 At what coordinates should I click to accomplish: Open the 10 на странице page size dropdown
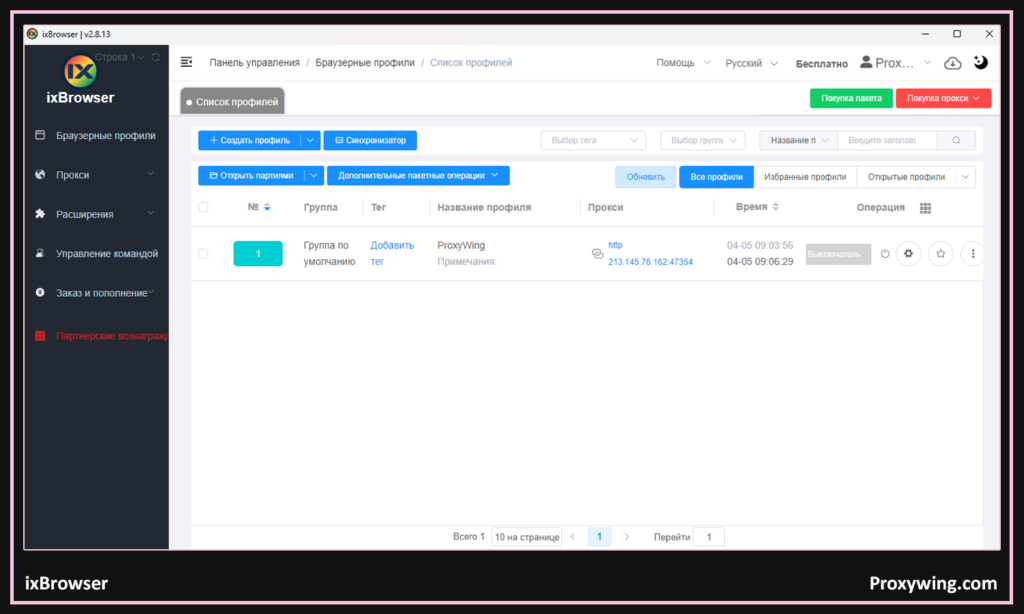click(526, 537)
